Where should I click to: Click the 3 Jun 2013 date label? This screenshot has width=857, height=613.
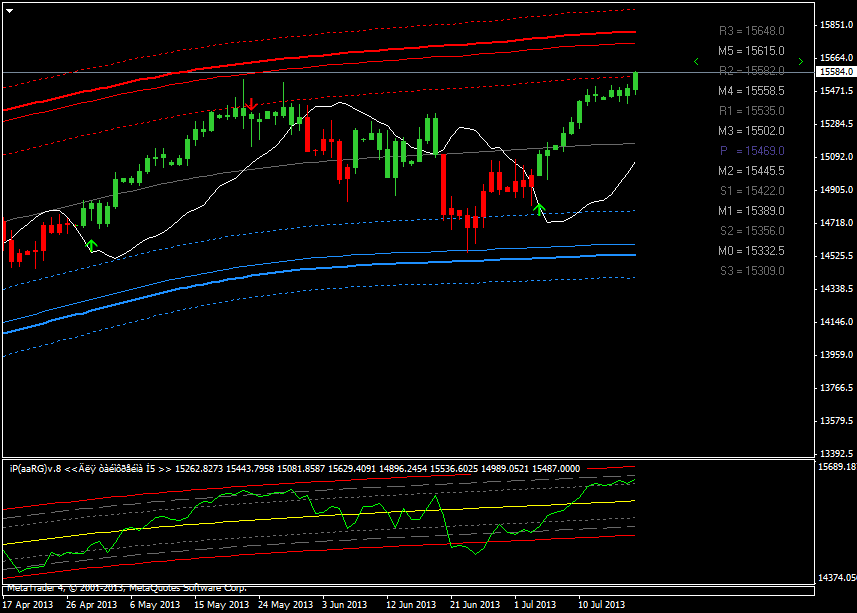pos(344,604)
